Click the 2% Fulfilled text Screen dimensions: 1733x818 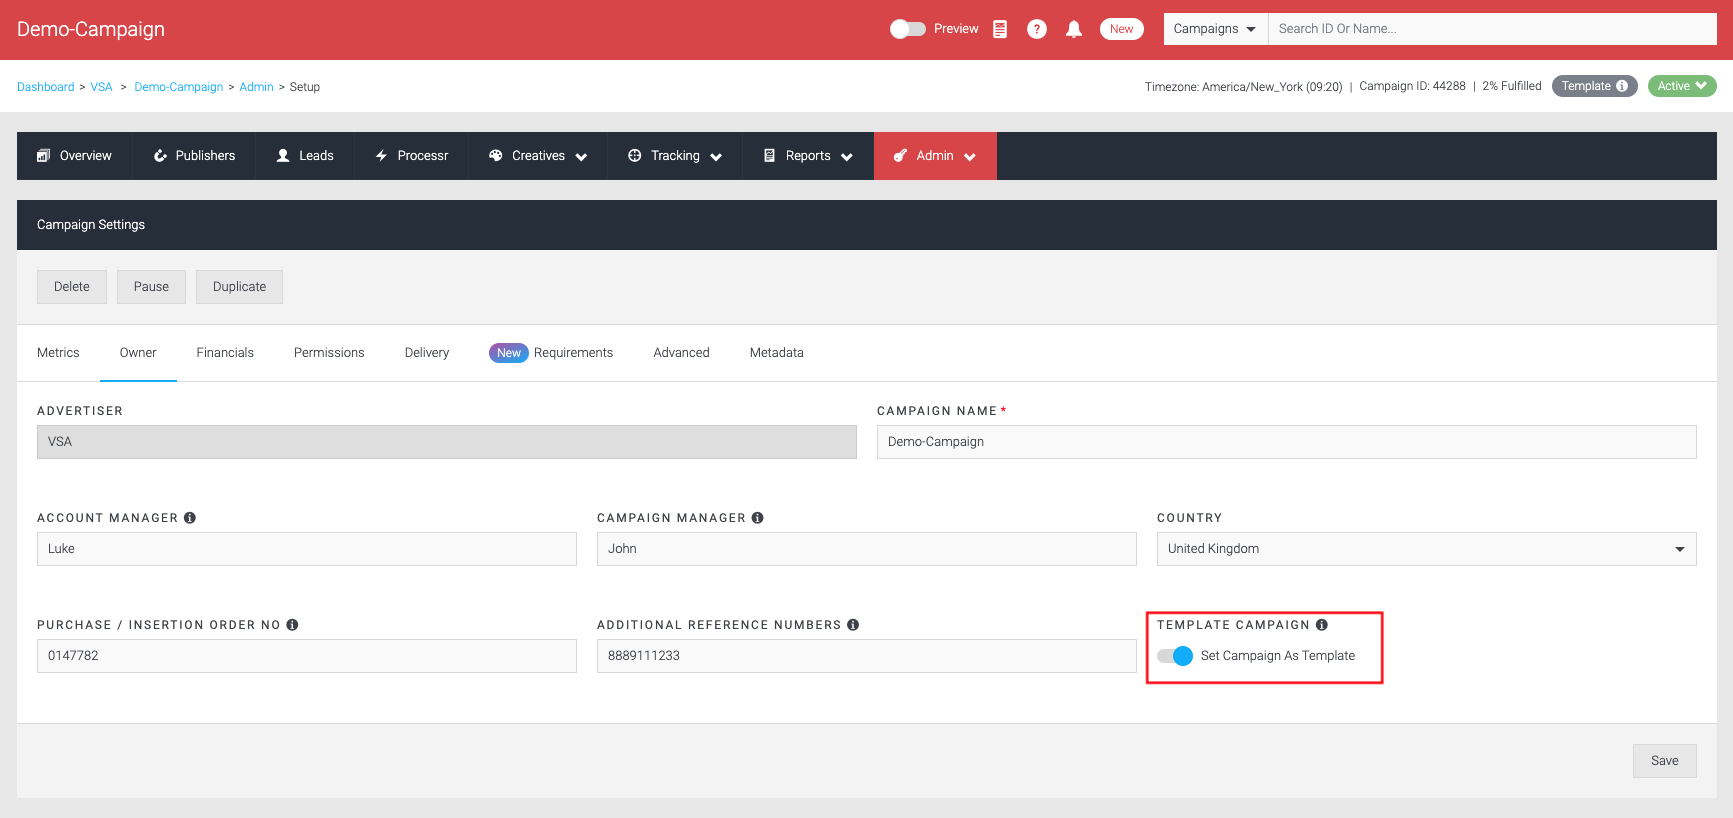(x=1512, y=86)
